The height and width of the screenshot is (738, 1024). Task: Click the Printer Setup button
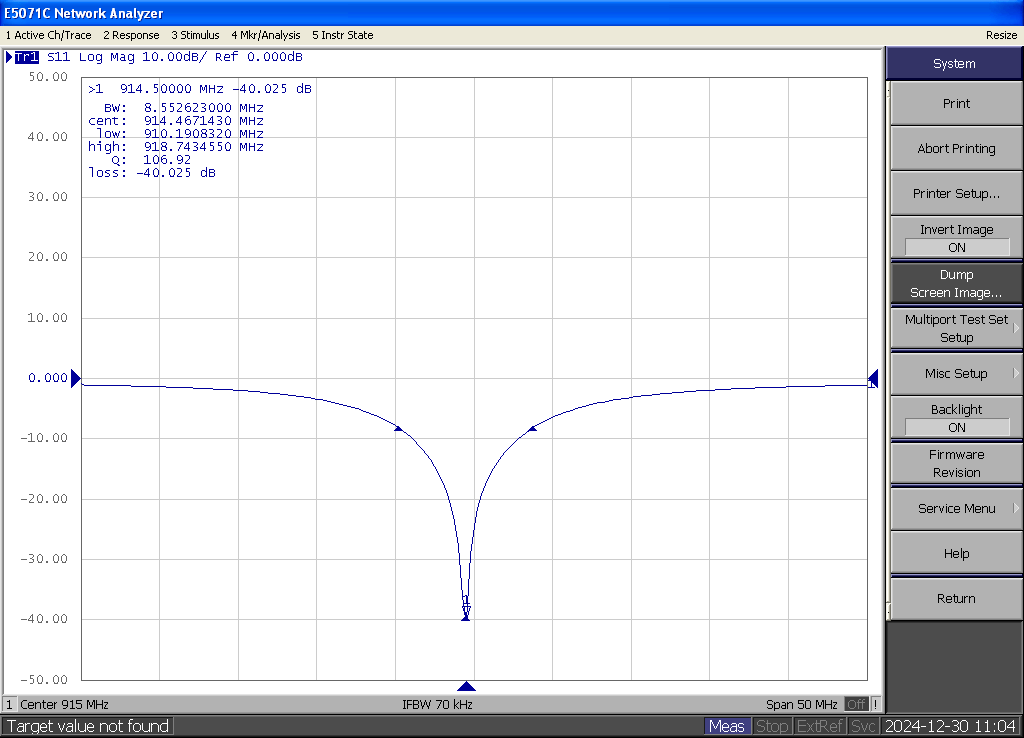(956, 193)
